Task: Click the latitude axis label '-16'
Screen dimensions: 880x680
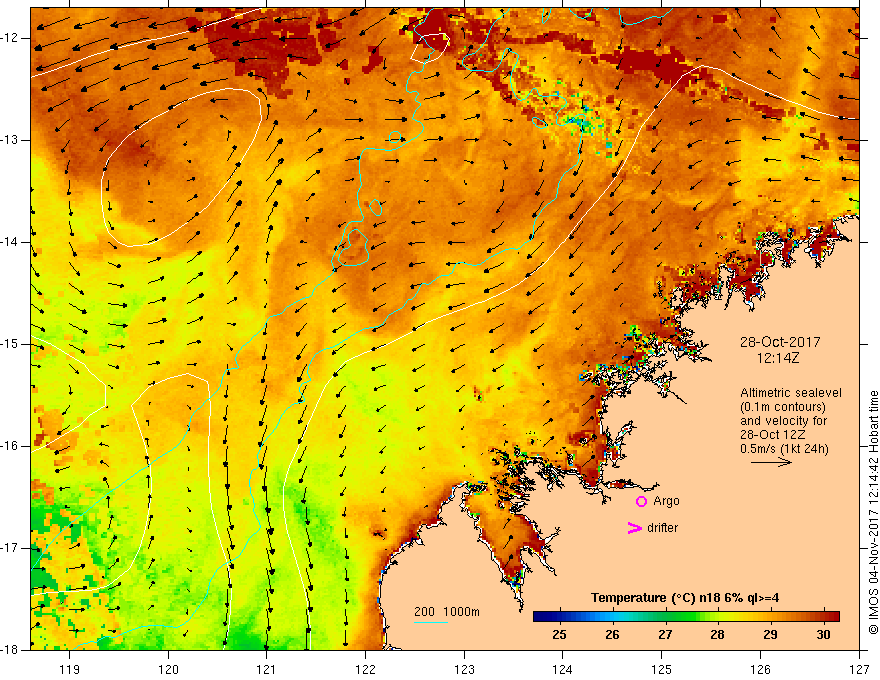Action: [x=11, y=446]
